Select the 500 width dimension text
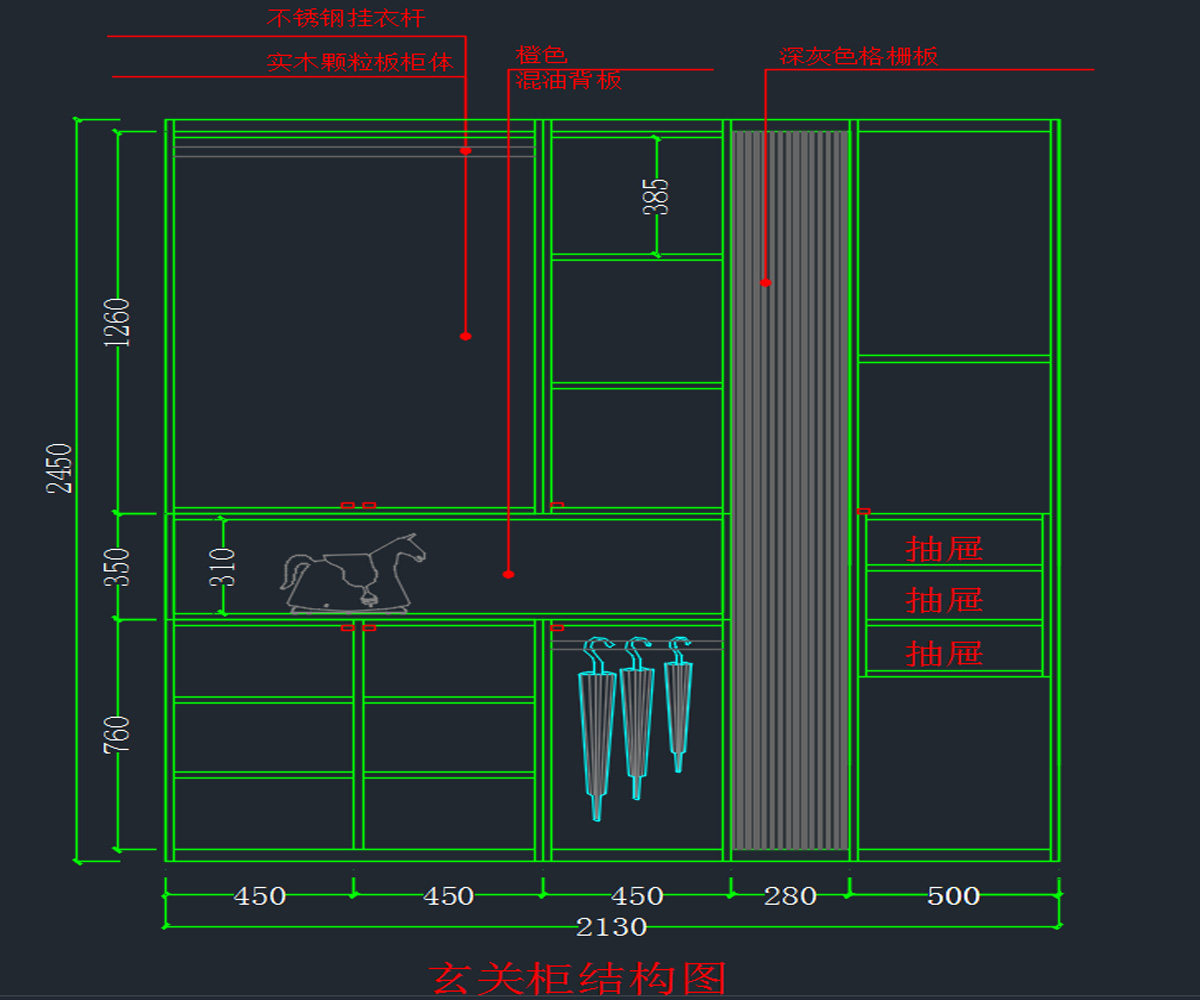The image size is (1200, 1000). tap(953, 896)
